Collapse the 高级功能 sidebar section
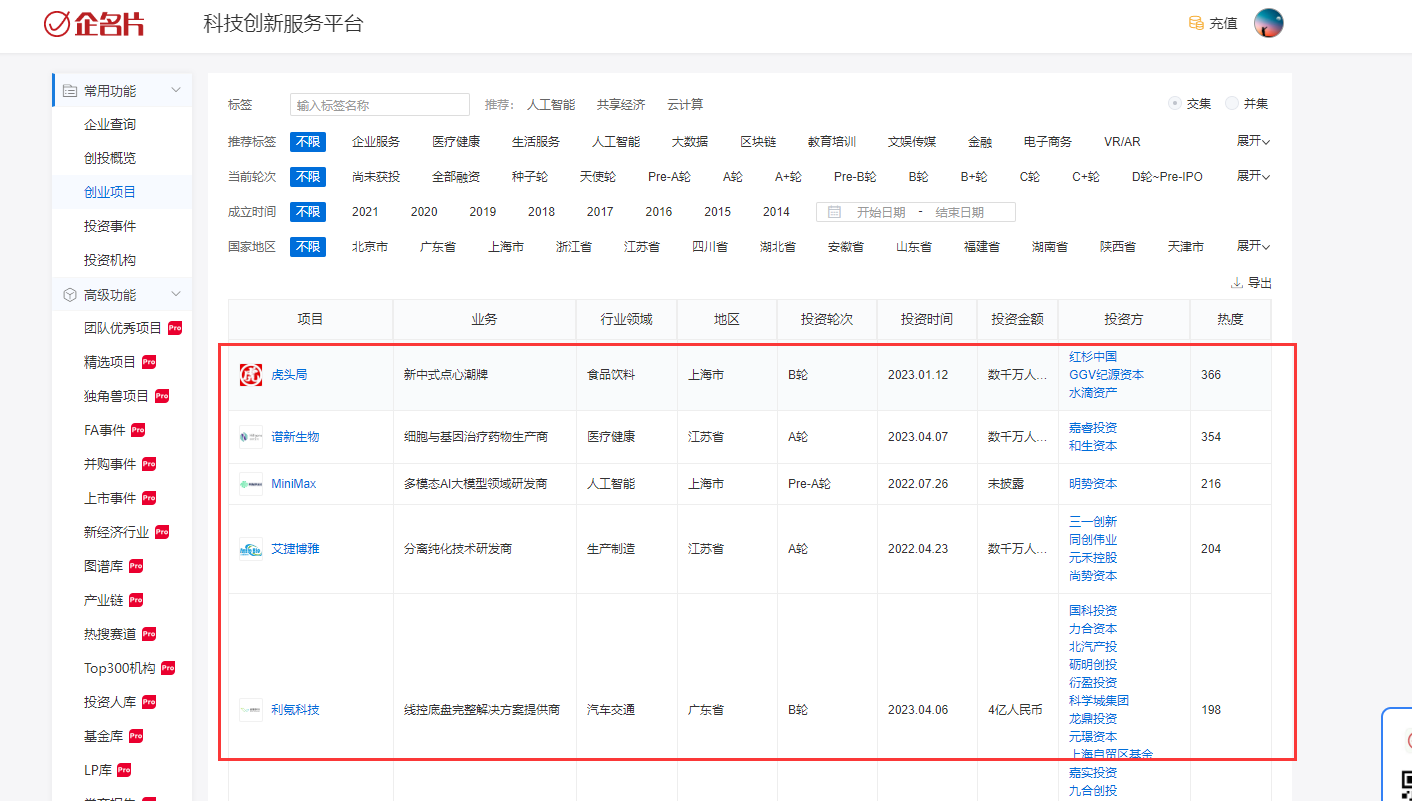The height and width of the screenshot is (801, 1412). tap(176, 295)
